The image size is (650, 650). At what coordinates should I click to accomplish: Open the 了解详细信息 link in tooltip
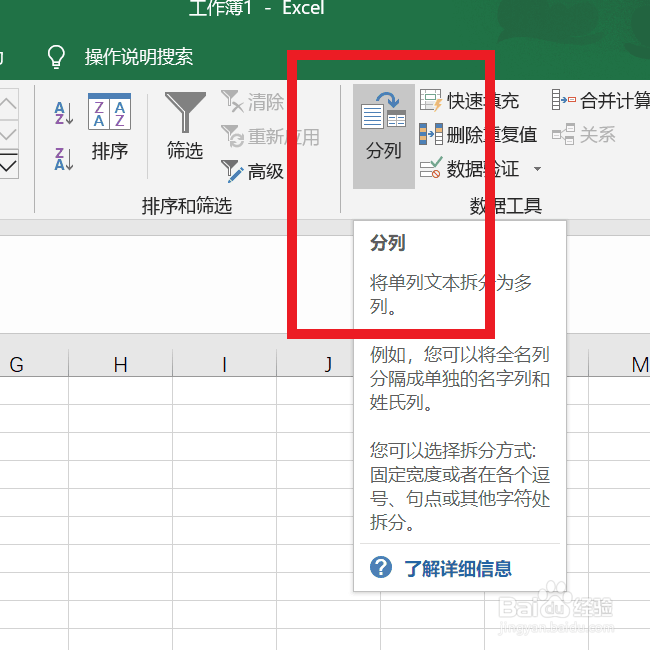tap(458, 568)
